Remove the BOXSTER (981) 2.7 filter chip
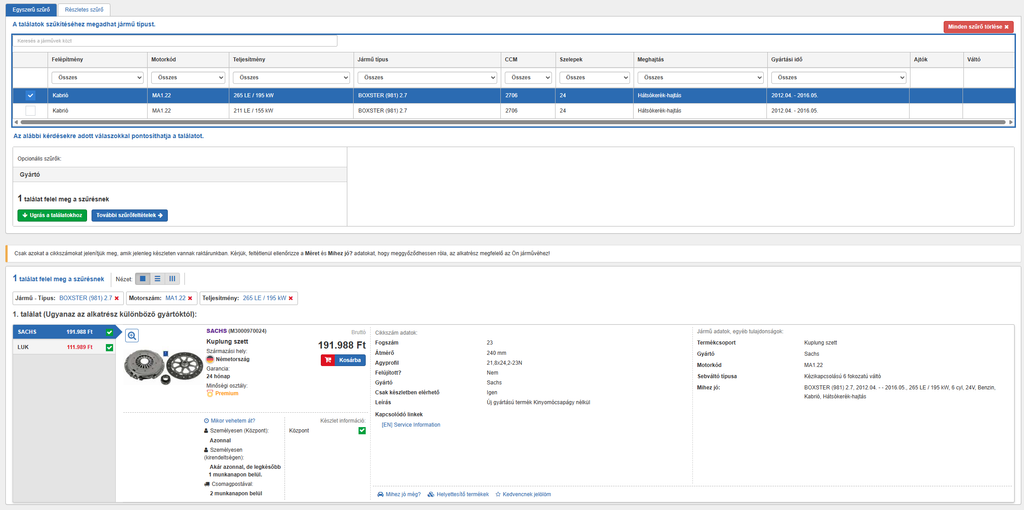1024x510 pixels. click(x=116, y=298)
